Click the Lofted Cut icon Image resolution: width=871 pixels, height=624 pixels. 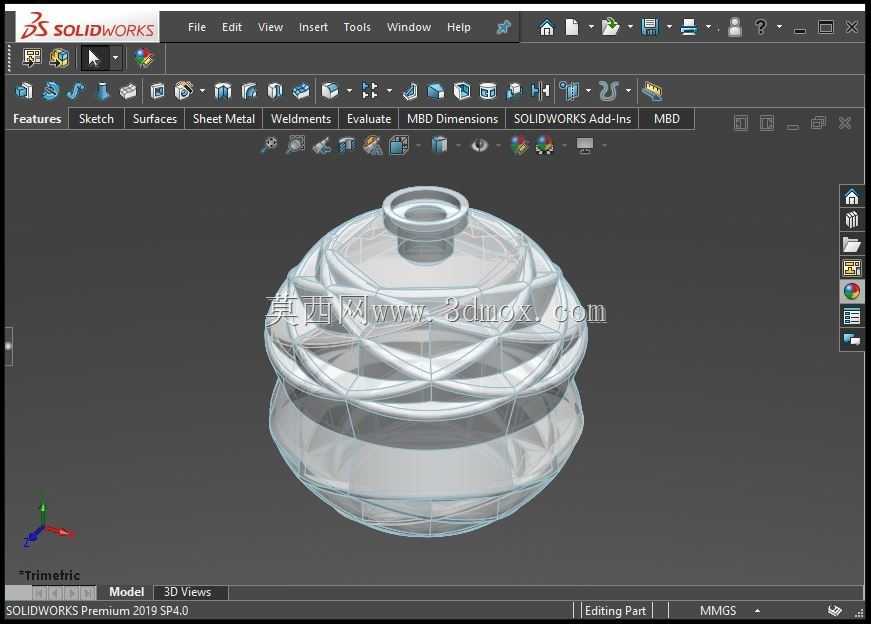coord(275,91)
